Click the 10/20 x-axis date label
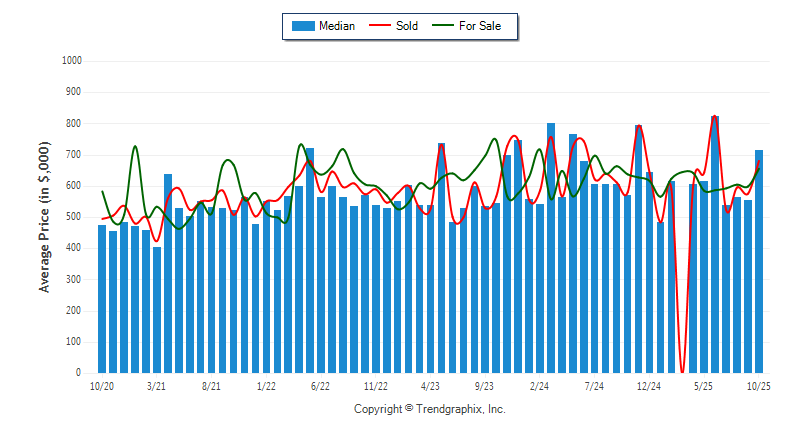Image resolution: width=800 pixels, height=434 pixels. click(102, 385)
